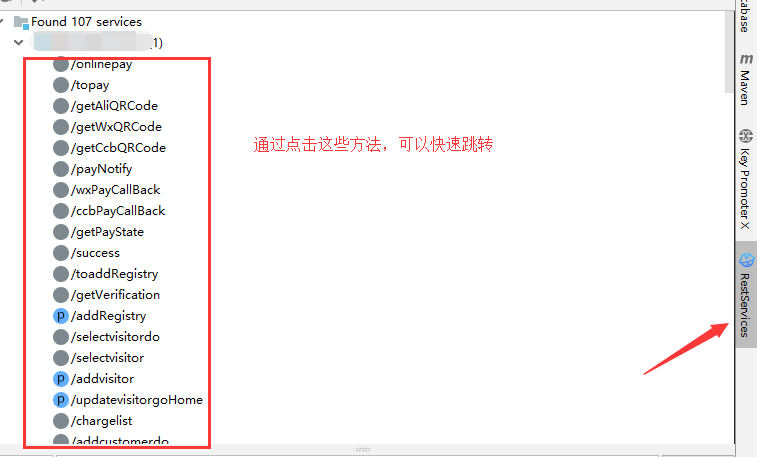
Task: Select the Found 107 services root node
Action: pos(86,22)
